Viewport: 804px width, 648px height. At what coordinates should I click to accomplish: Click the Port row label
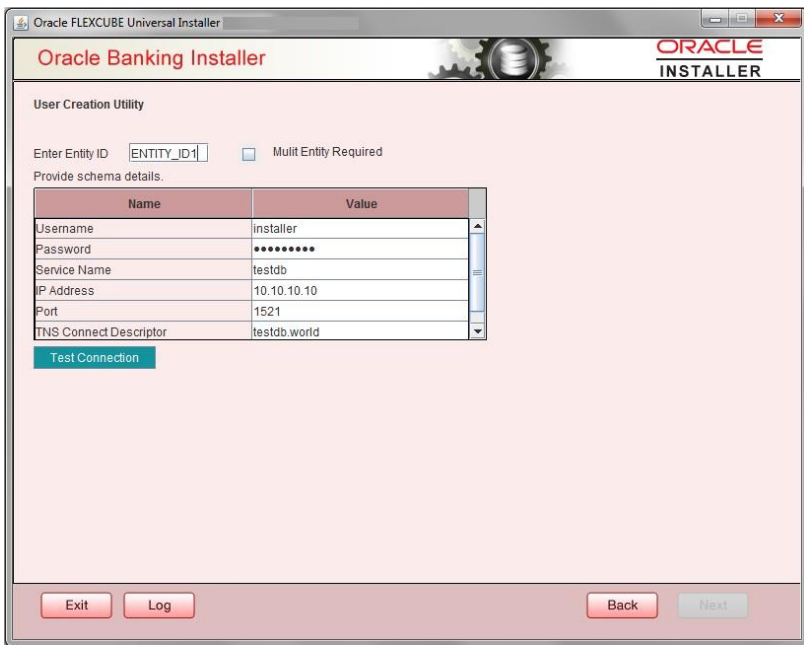pyautogui.click(x=143, y=311)
